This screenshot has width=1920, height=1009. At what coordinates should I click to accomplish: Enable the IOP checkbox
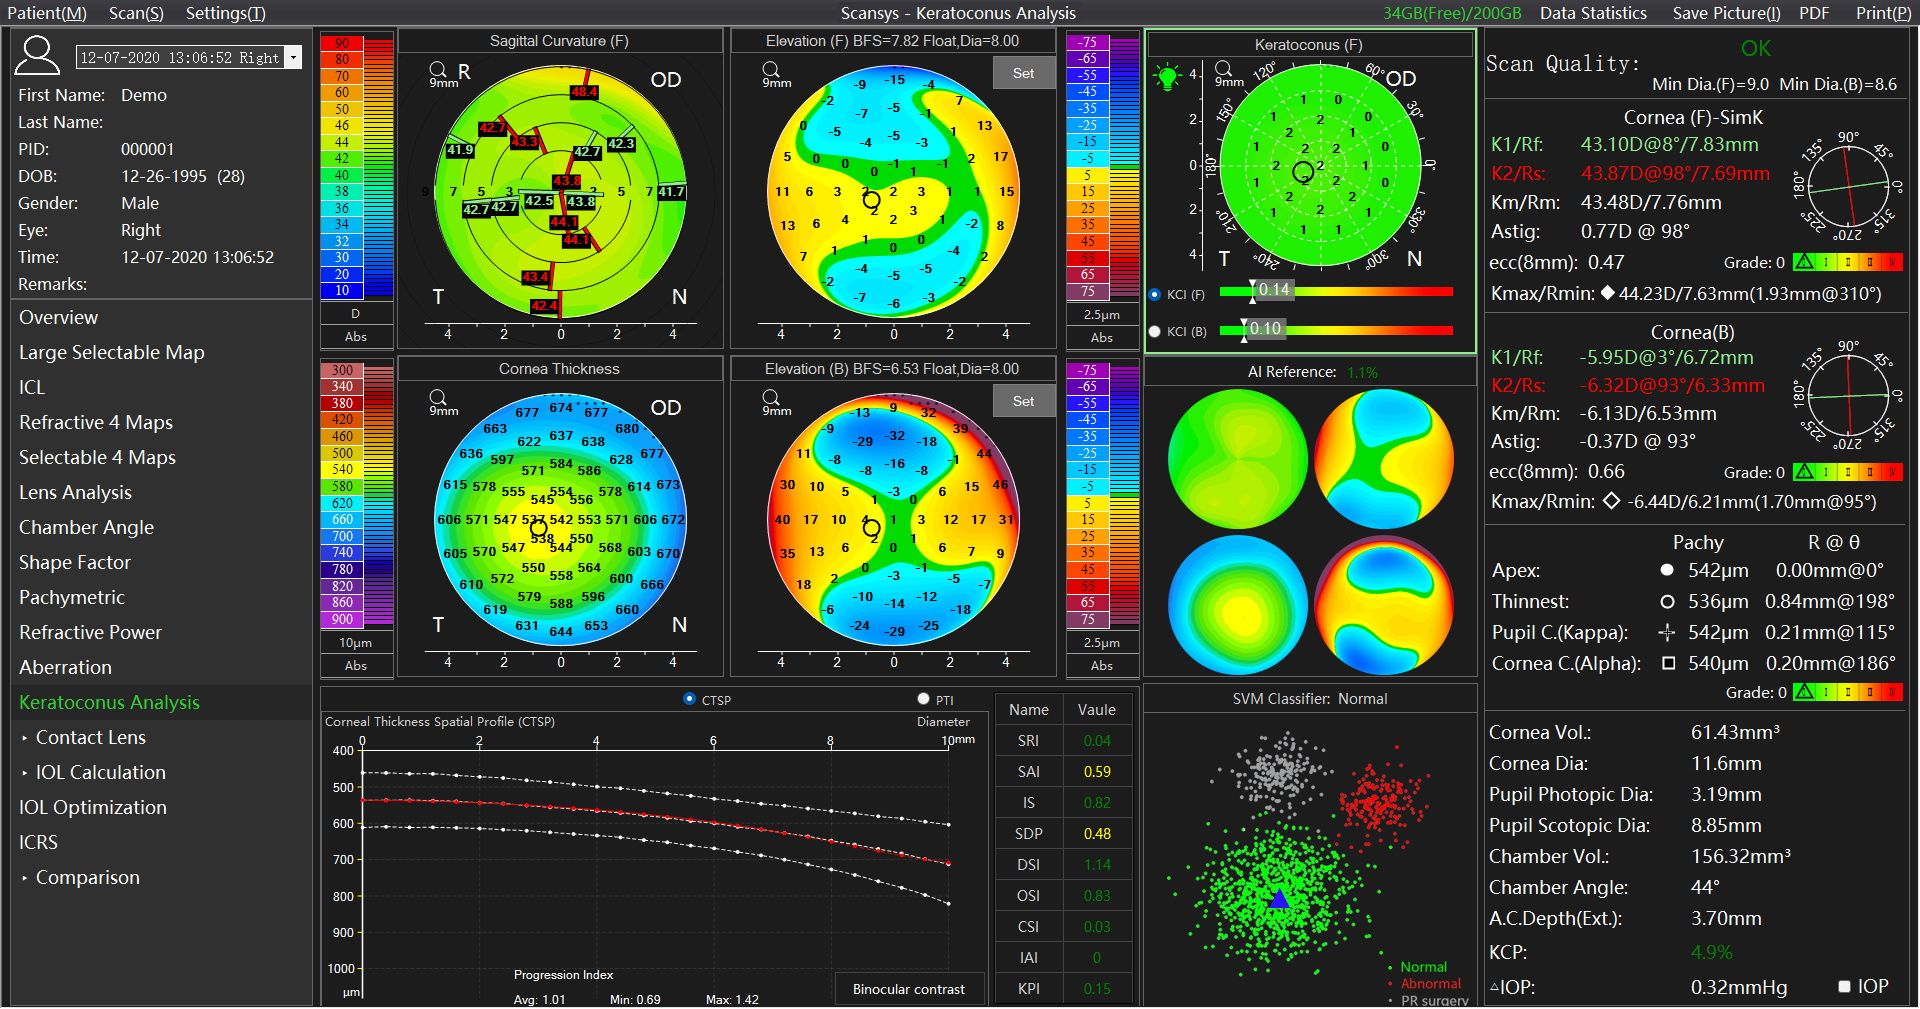[x=1845, y=986]
